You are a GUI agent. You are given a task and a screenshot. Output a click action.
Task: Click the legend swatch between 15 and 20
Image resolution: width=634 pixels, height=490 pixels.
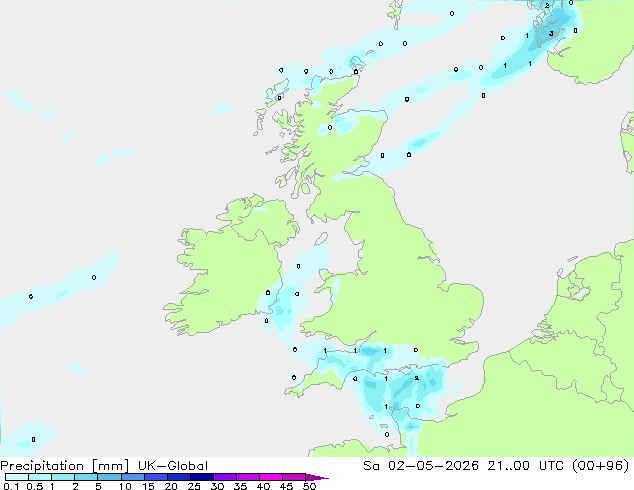click(155, 477)
